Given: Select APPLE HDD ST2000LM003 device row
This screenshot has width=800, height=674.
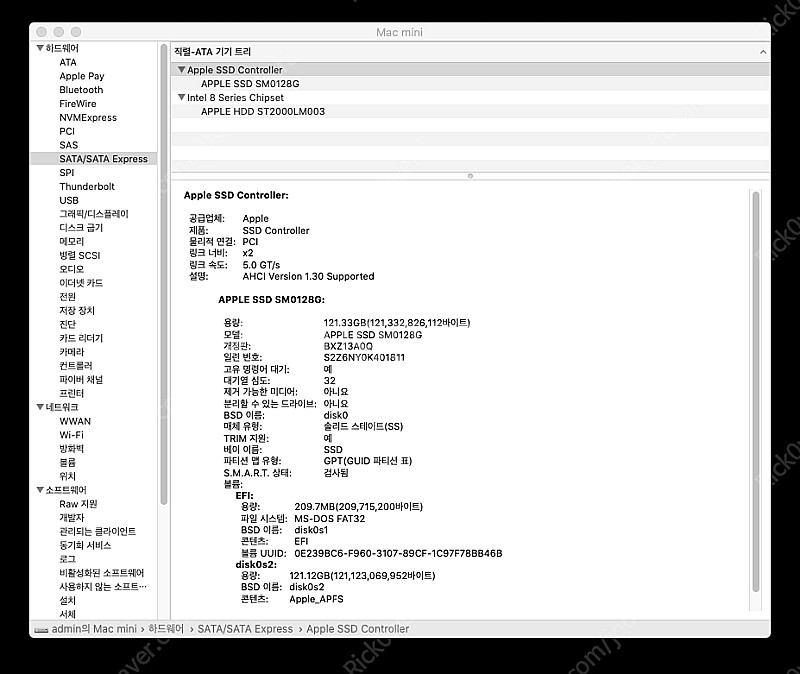Looking at the screenshot, I should pos(470,111).
